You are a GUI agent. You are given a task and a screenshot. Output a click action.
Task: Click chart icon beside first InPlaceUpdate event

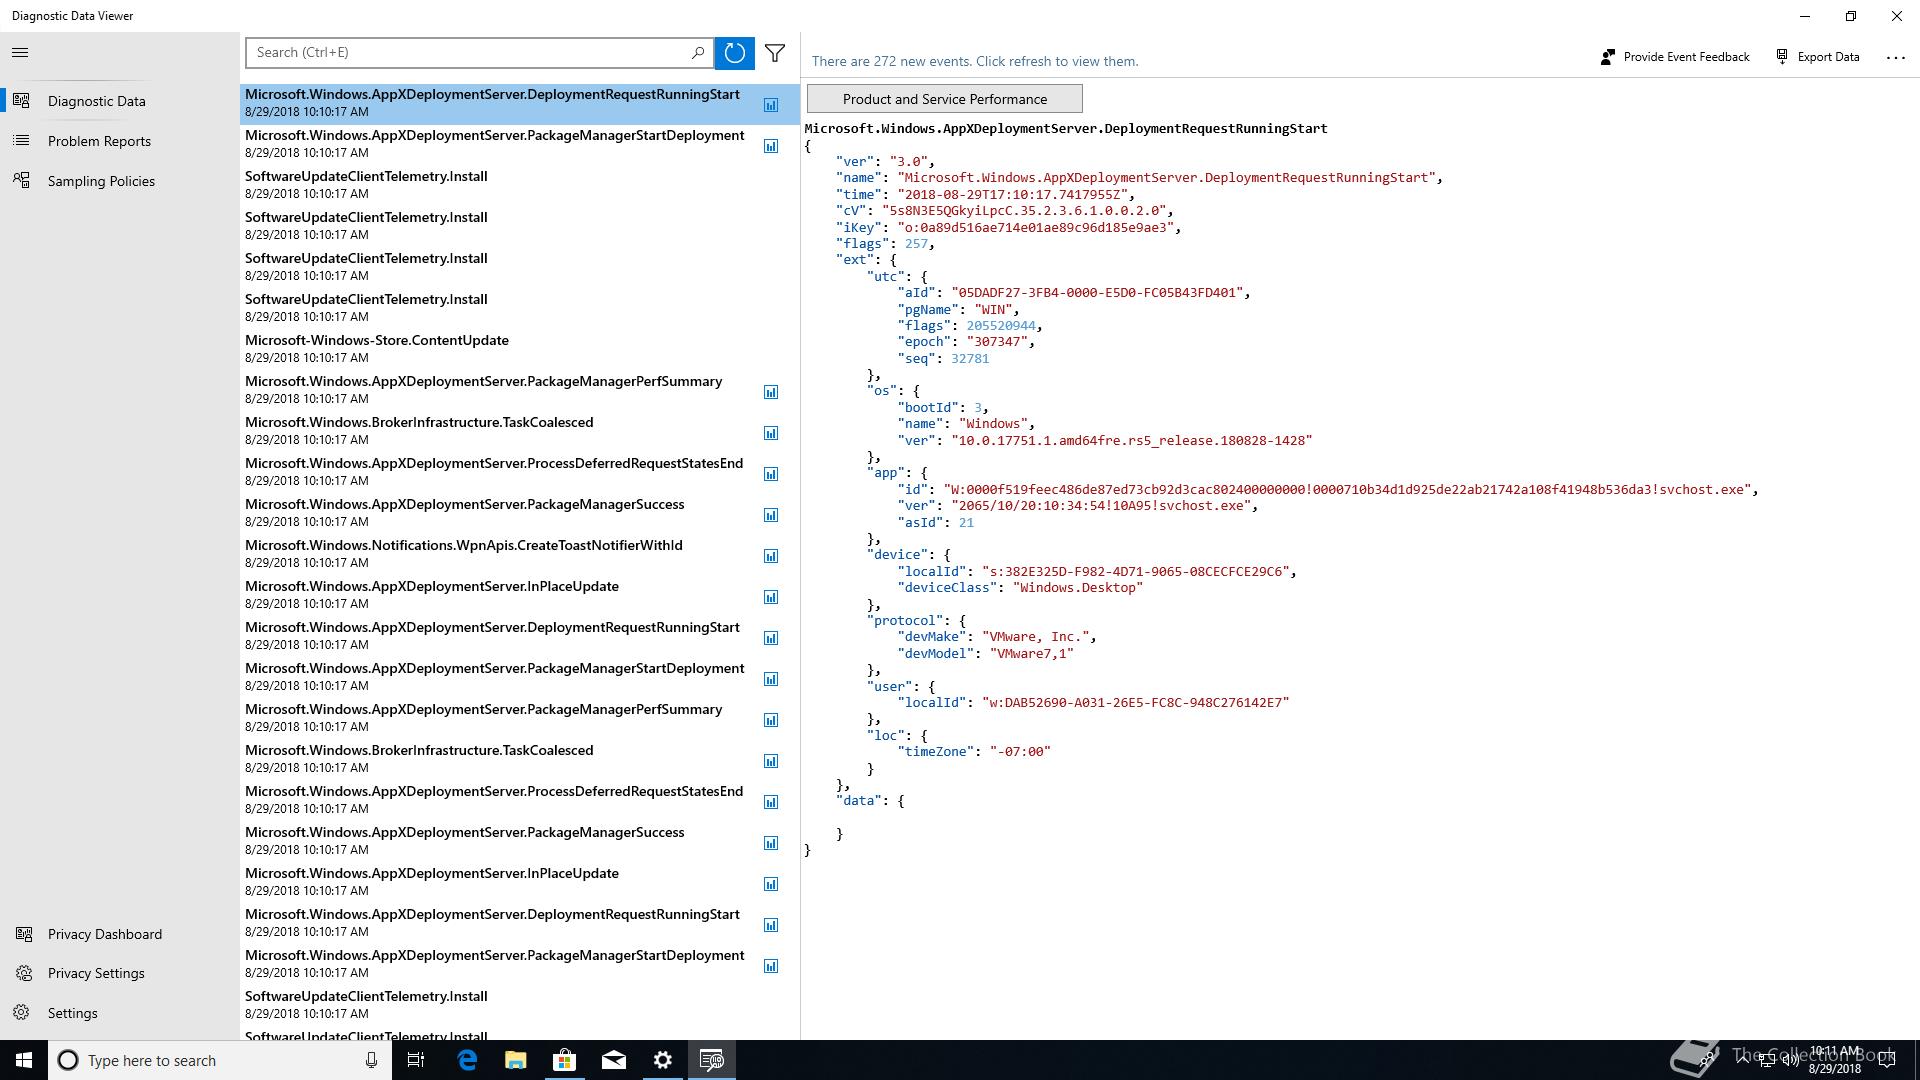771,597
